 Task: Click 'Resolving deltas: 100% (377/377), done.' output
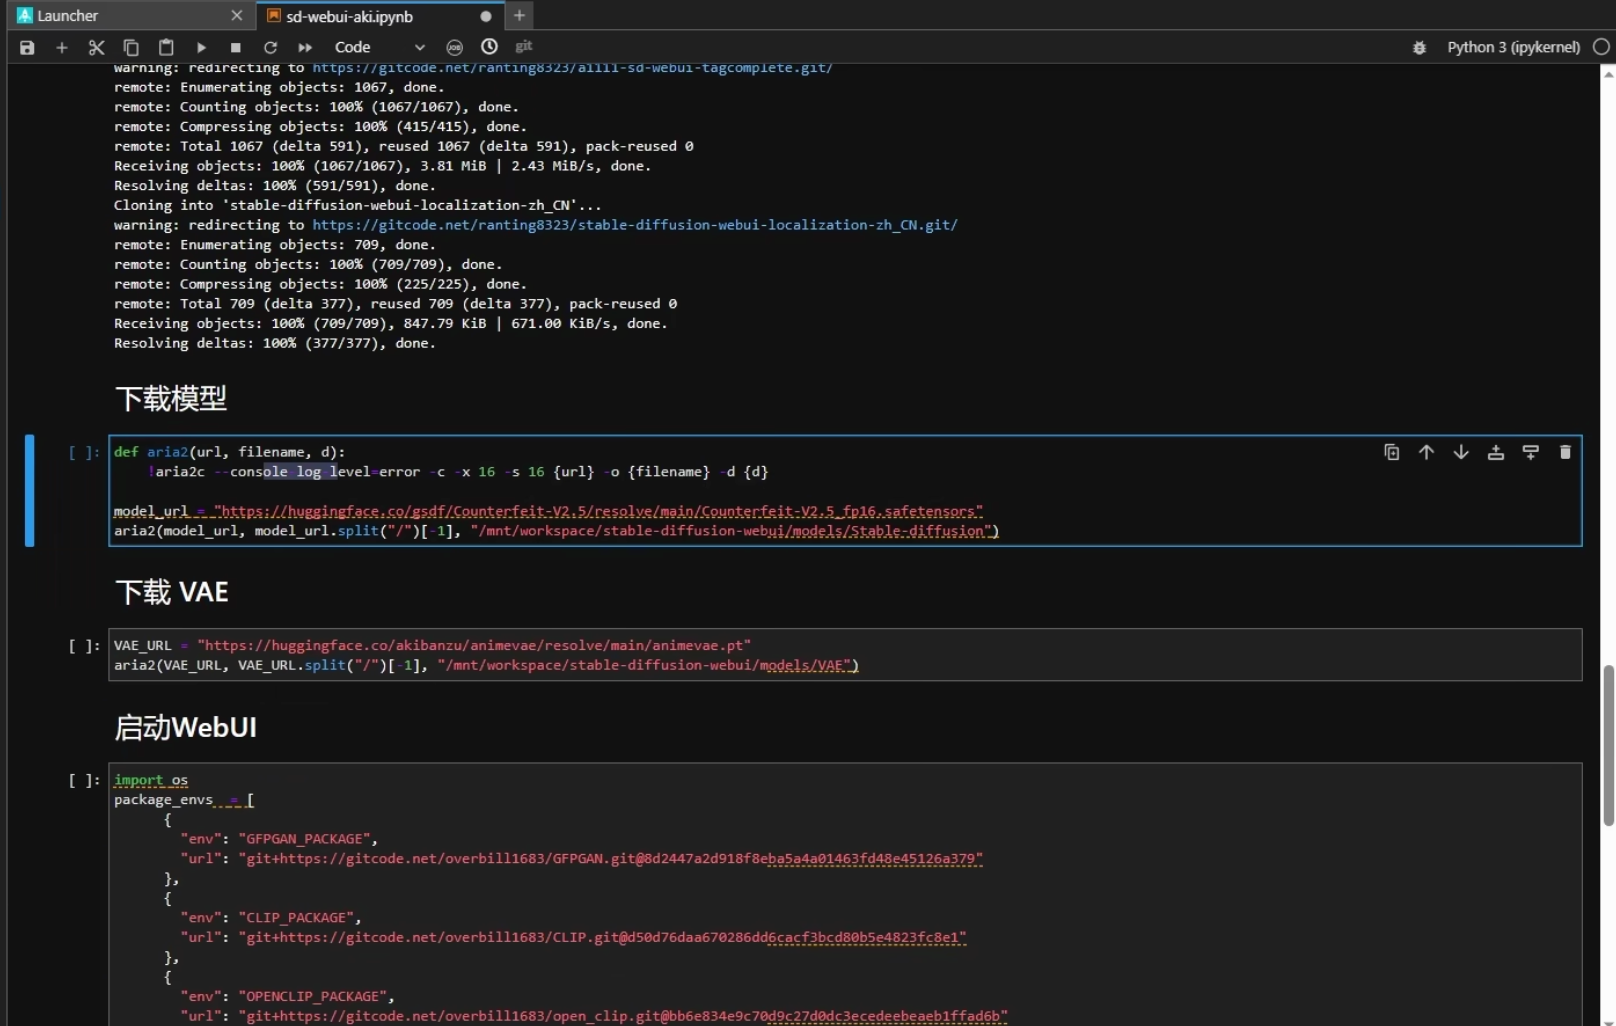pos(275,343)
